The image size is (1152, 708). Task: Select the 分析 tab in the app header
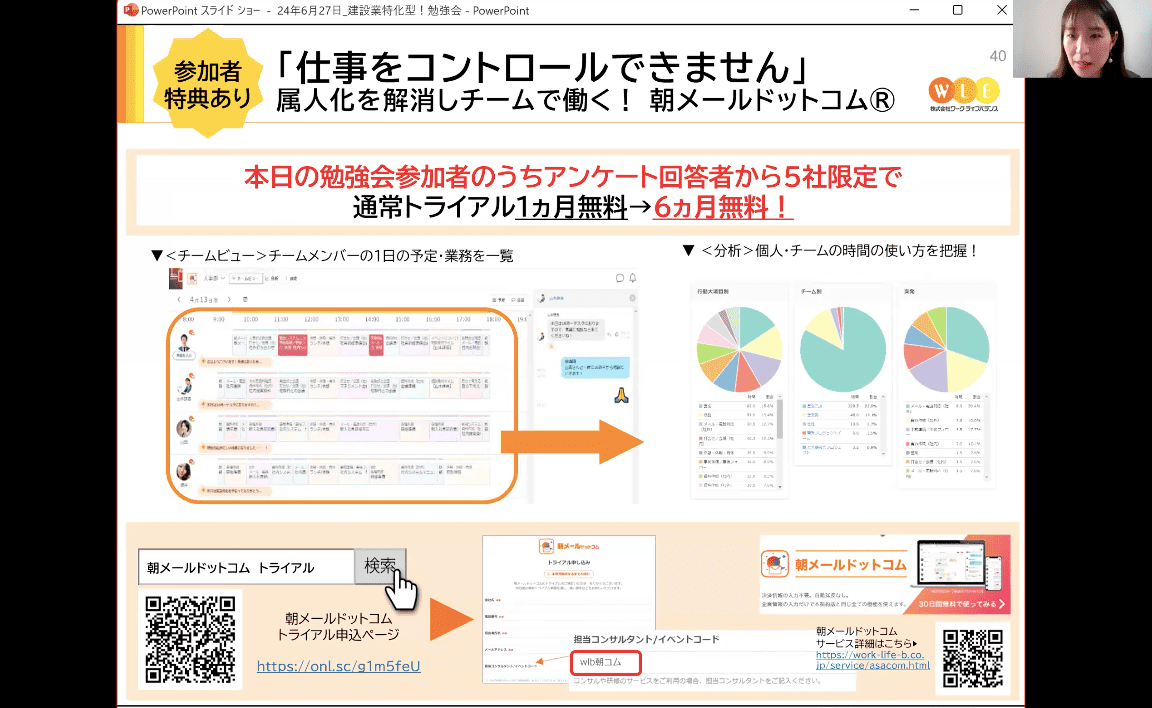[x=271, y=278]
